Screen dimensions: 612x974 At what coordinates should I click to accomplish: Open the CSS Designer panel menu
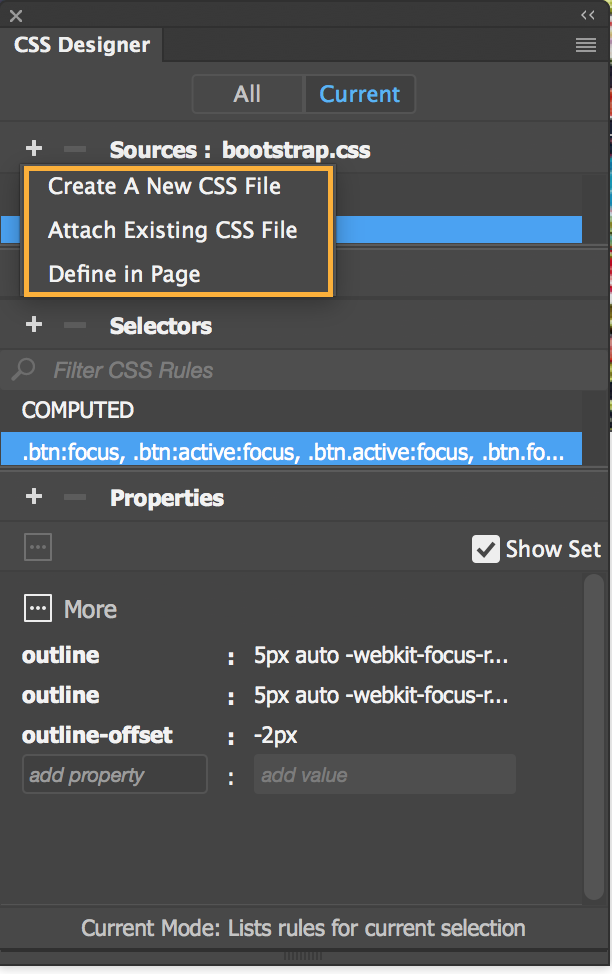tap(586, 45)
